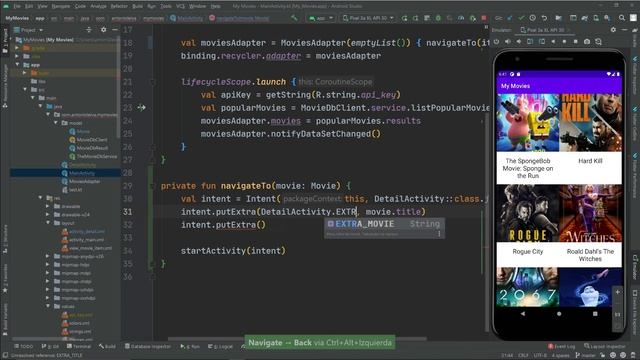Click emulator rotate left icon
Screen dimensions: 640x360
point(530,42)
